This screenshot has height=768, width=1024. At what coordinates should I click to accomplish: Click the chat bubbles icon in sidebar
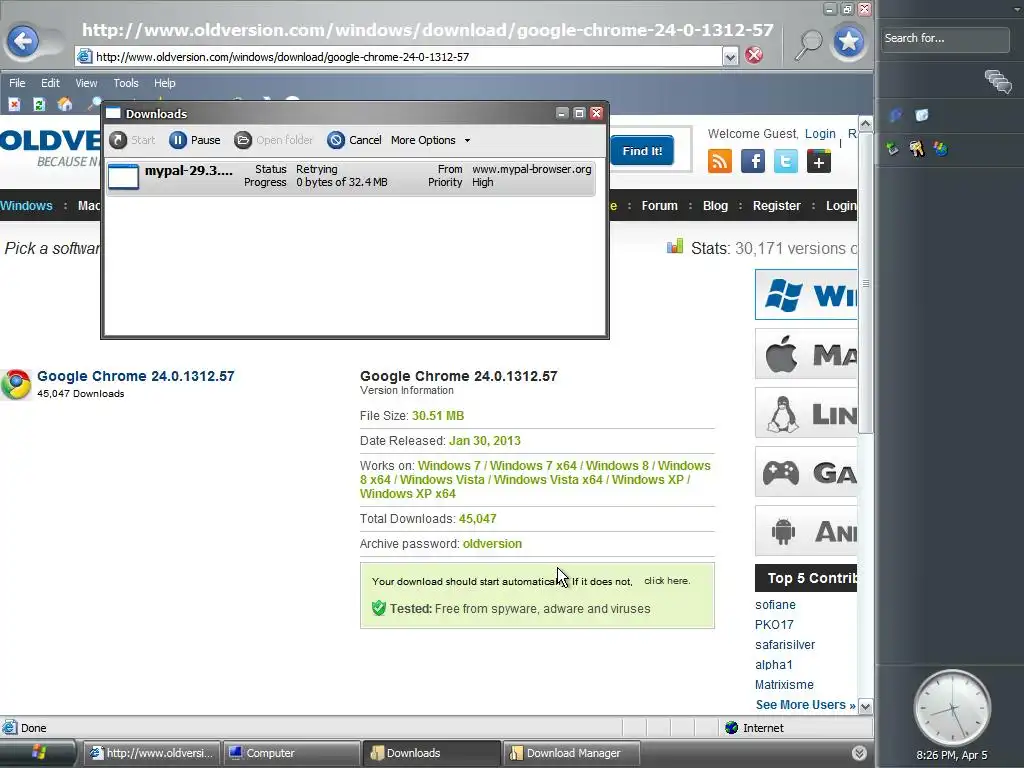[998, 82]
